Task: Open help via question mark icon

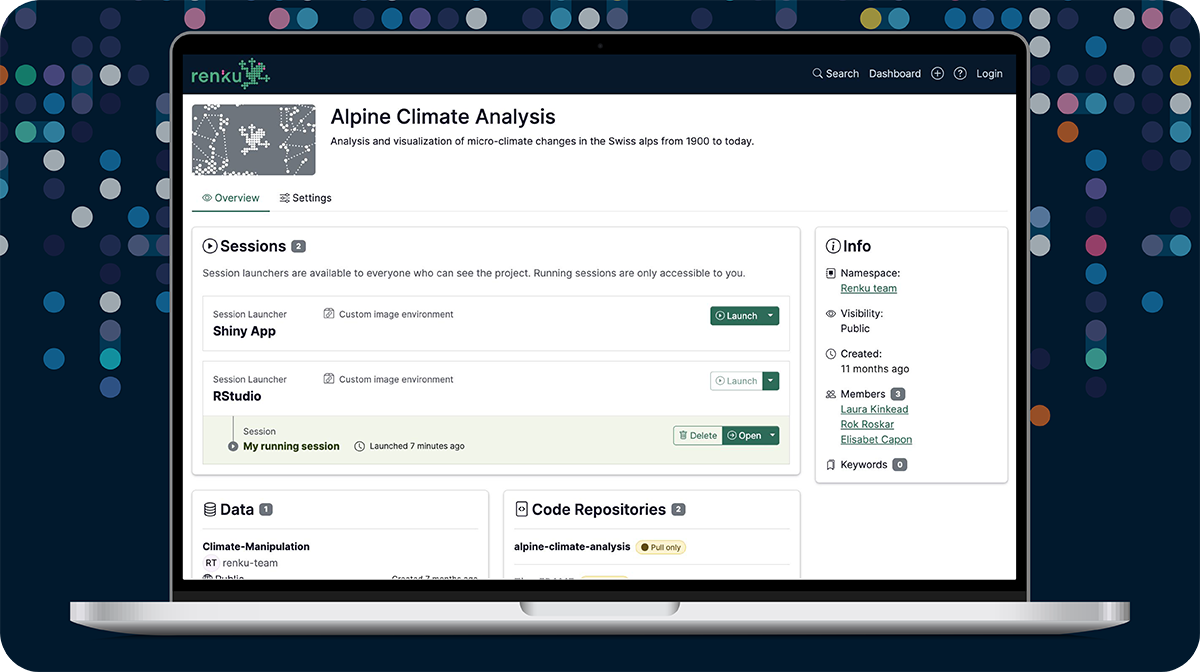Action: click(960, 74)
